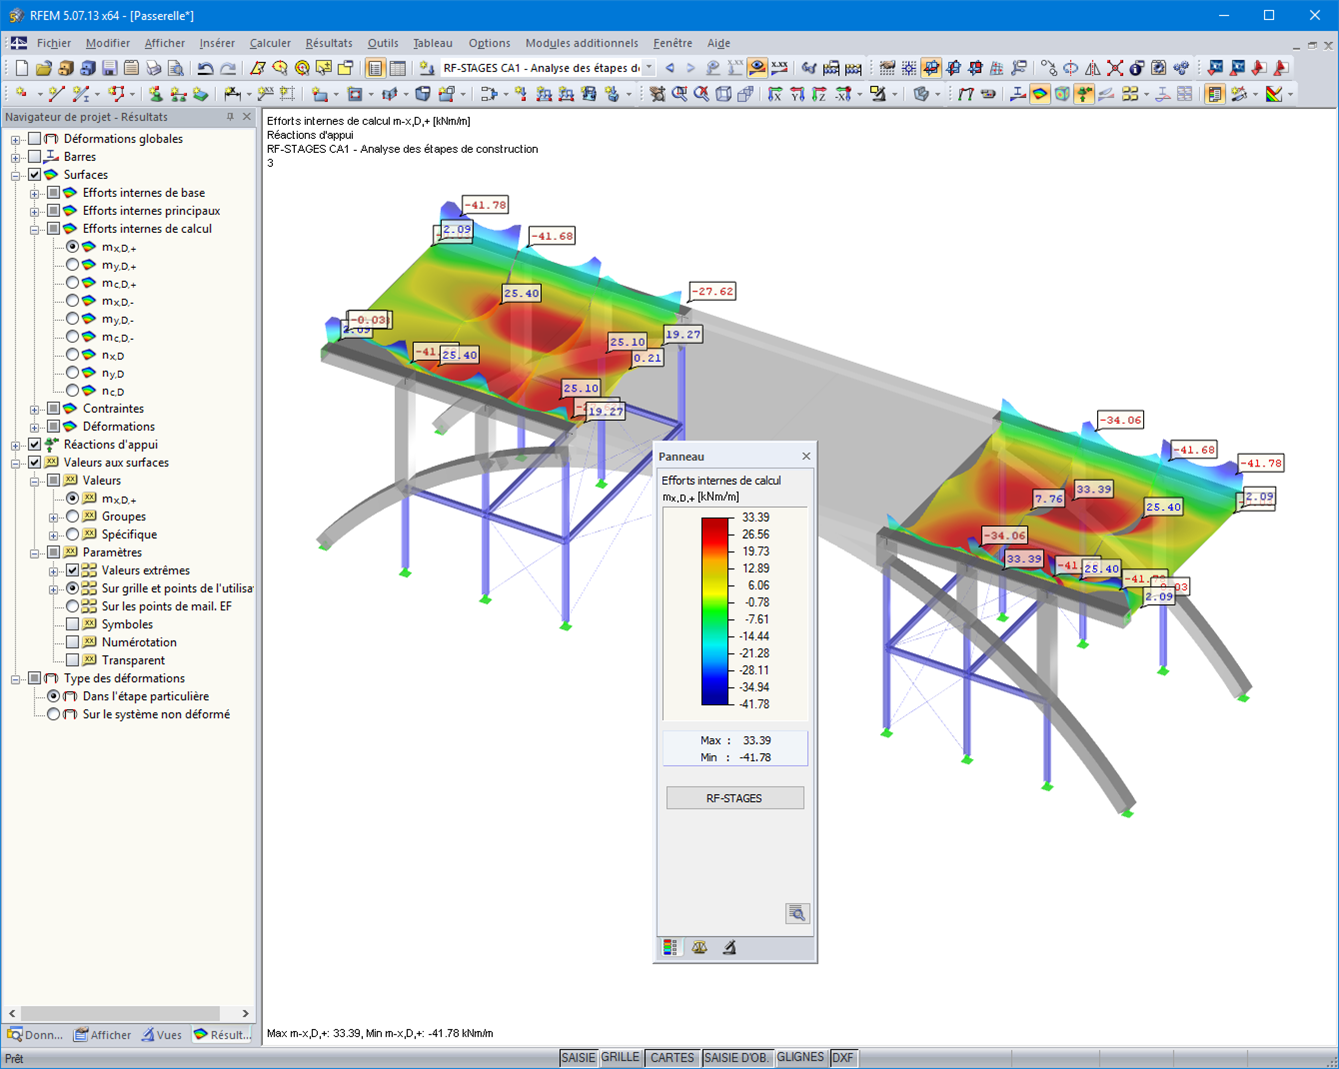This screenshot has height=1069, width=1339.
Task: Click the view in X direction icon
Action: [775, 94]
